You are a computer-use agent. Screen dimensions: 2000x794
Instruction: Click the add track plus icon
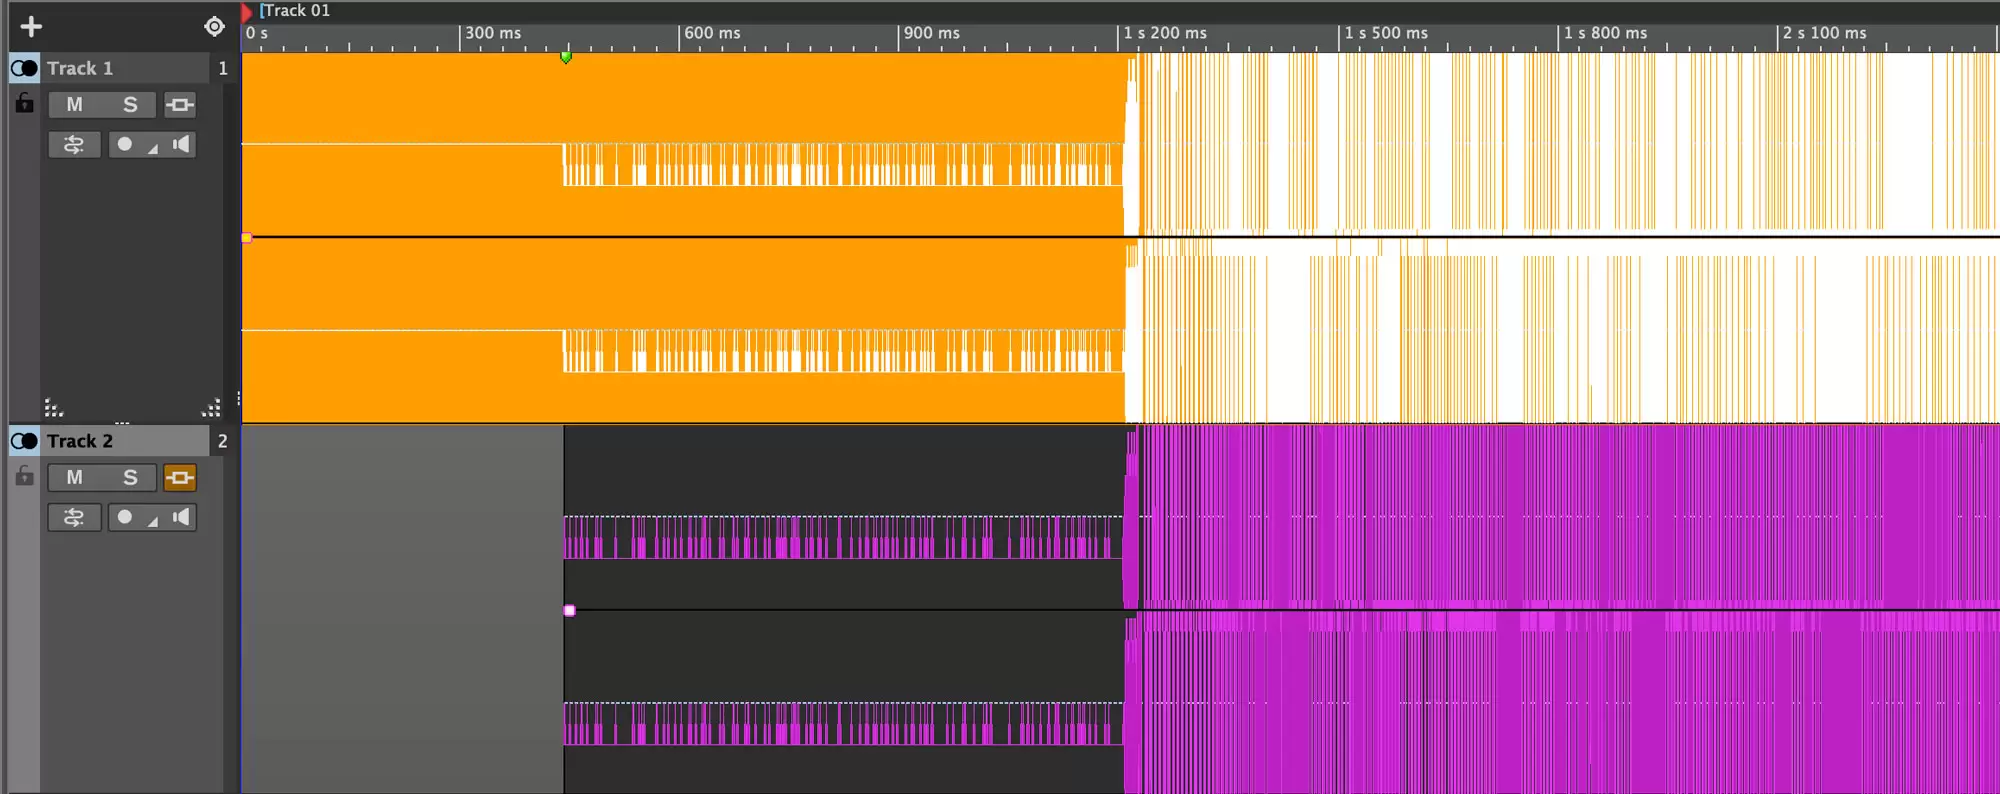coord(31,27)
